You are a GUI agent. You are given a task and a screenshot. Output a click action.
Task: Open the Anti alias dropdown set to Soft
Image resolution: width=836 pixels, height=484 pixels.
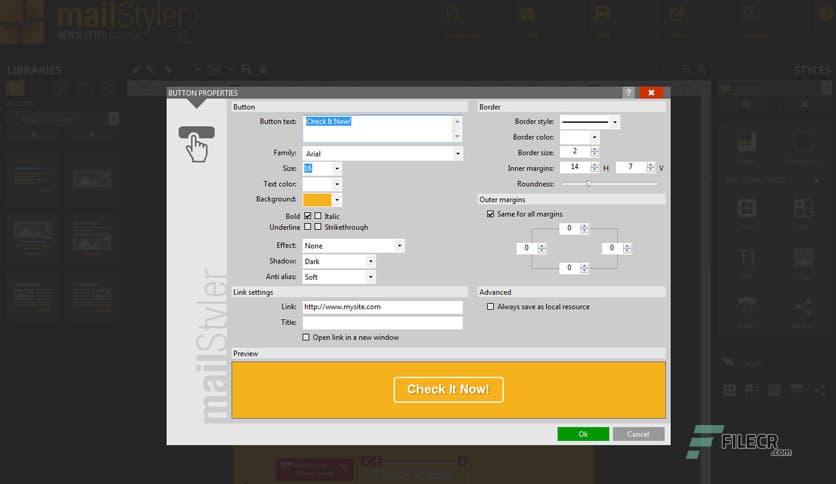339,277
